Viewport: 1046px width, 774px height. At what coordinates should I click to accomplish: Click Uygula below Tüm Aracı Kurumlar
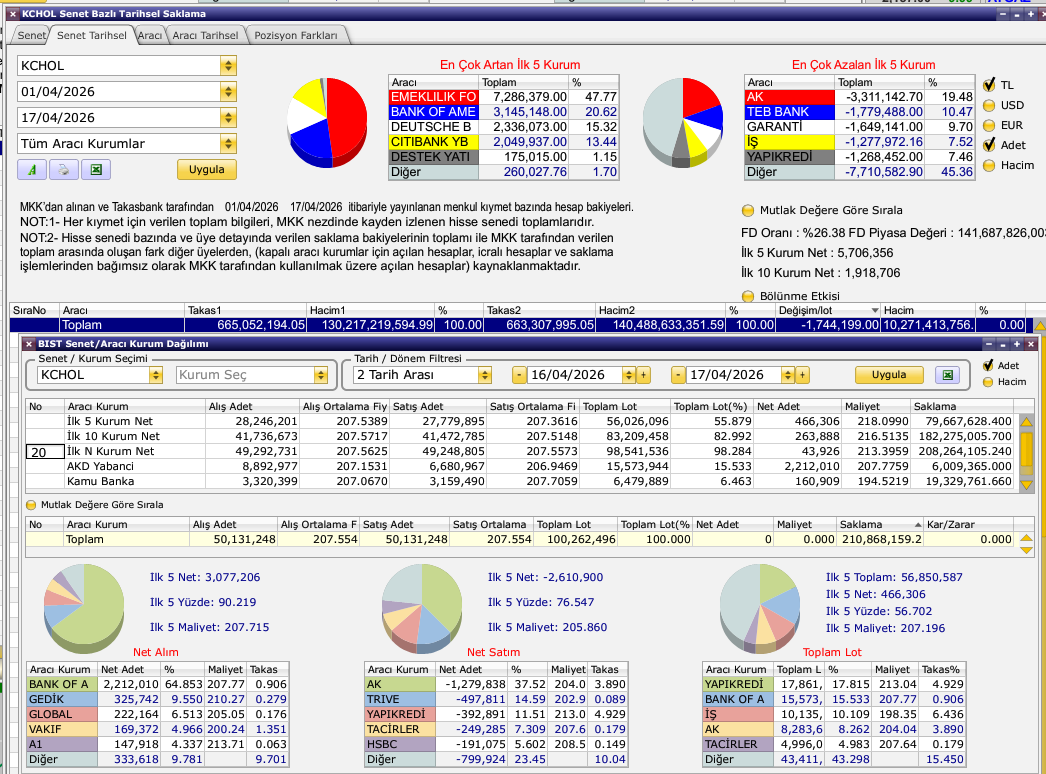pos(207,169)
